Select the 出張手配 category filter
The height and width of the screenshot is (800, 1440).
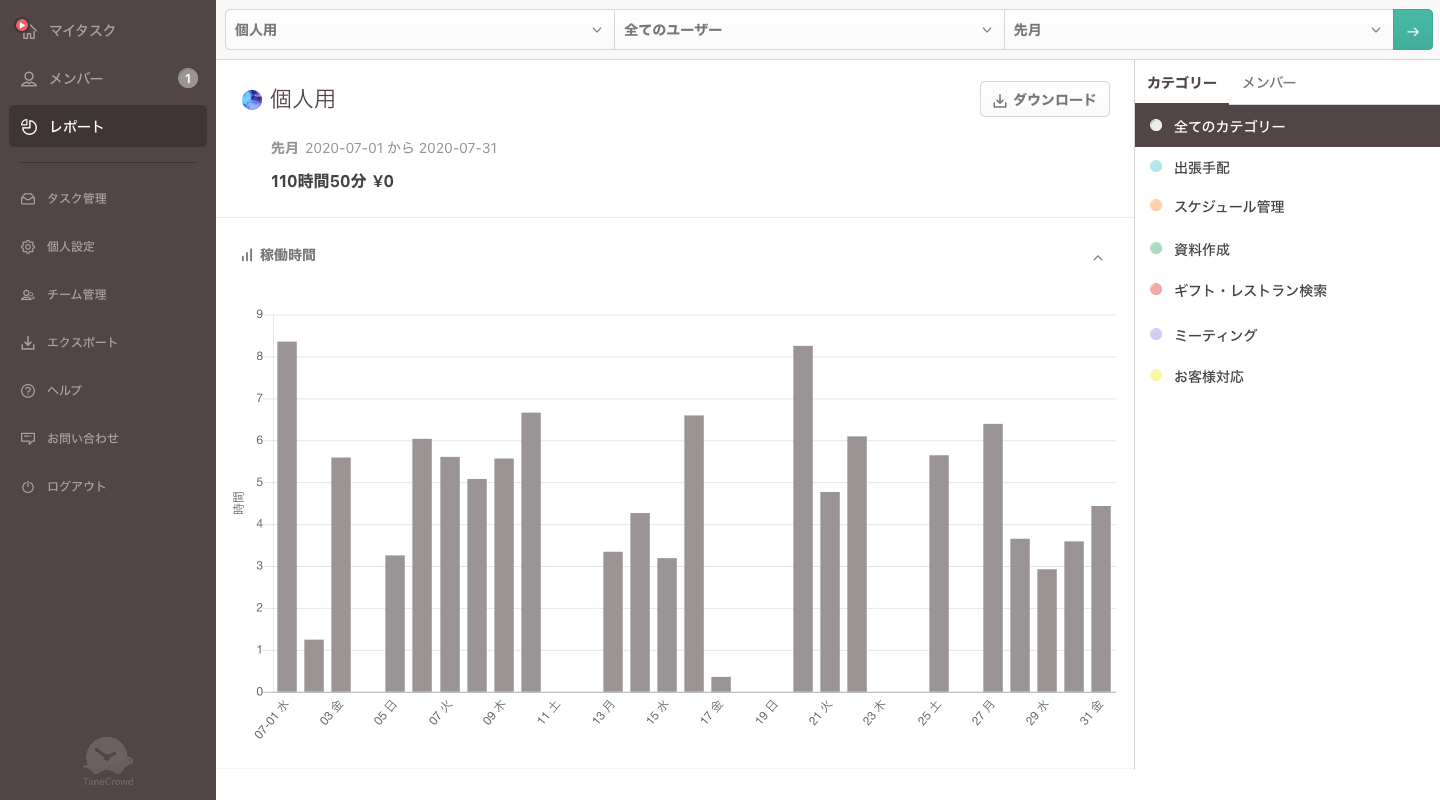tap(1201, 168)
